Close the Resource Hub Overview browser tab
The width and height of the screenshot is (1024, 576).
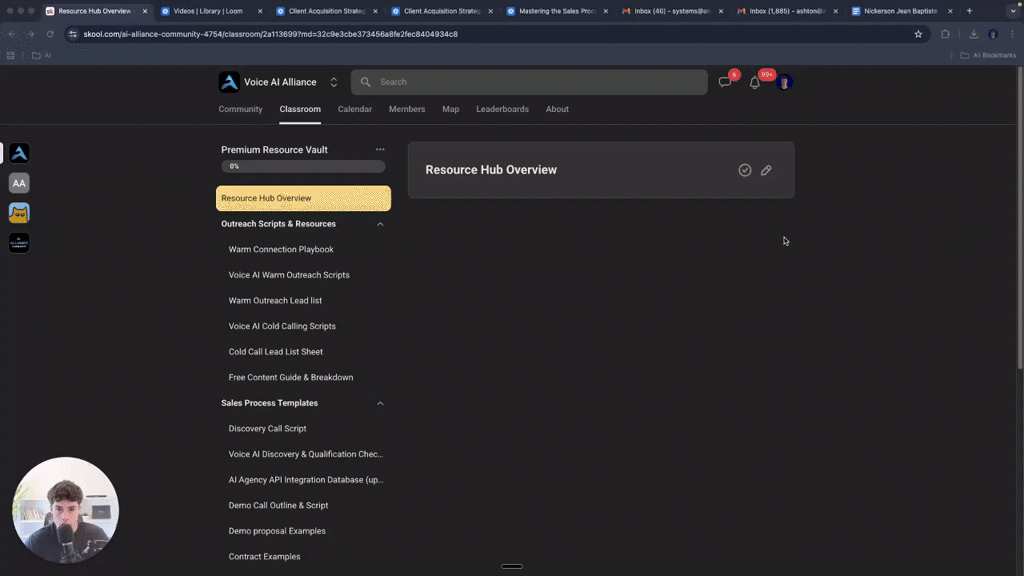(x=145, y=11)
